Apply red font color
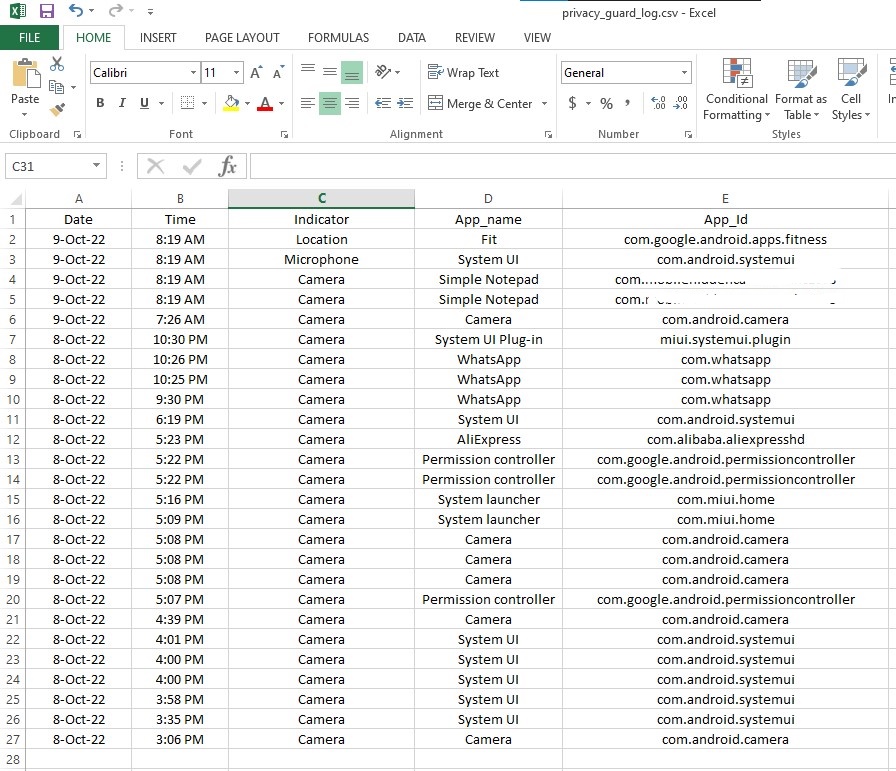Image resolution: width=896 pixels, height=771 pixels. pyautogui.click(x=265, y=103)
